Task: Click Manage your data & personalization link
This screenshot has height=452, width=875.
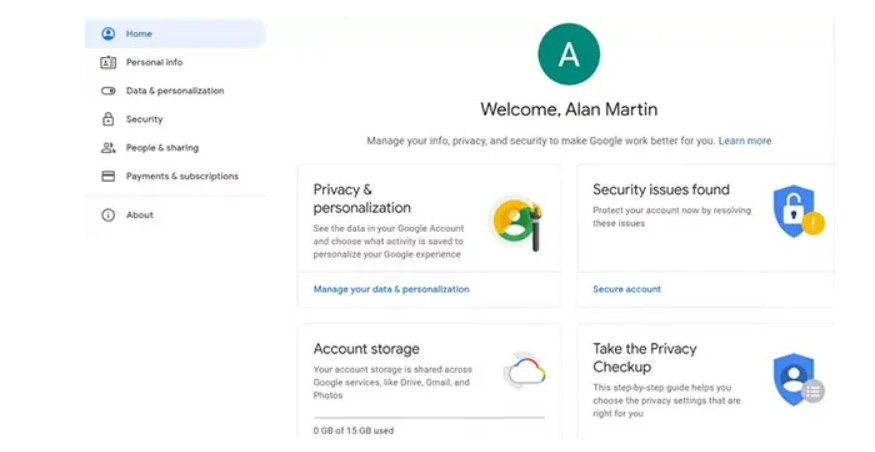Action: [391, 289]
